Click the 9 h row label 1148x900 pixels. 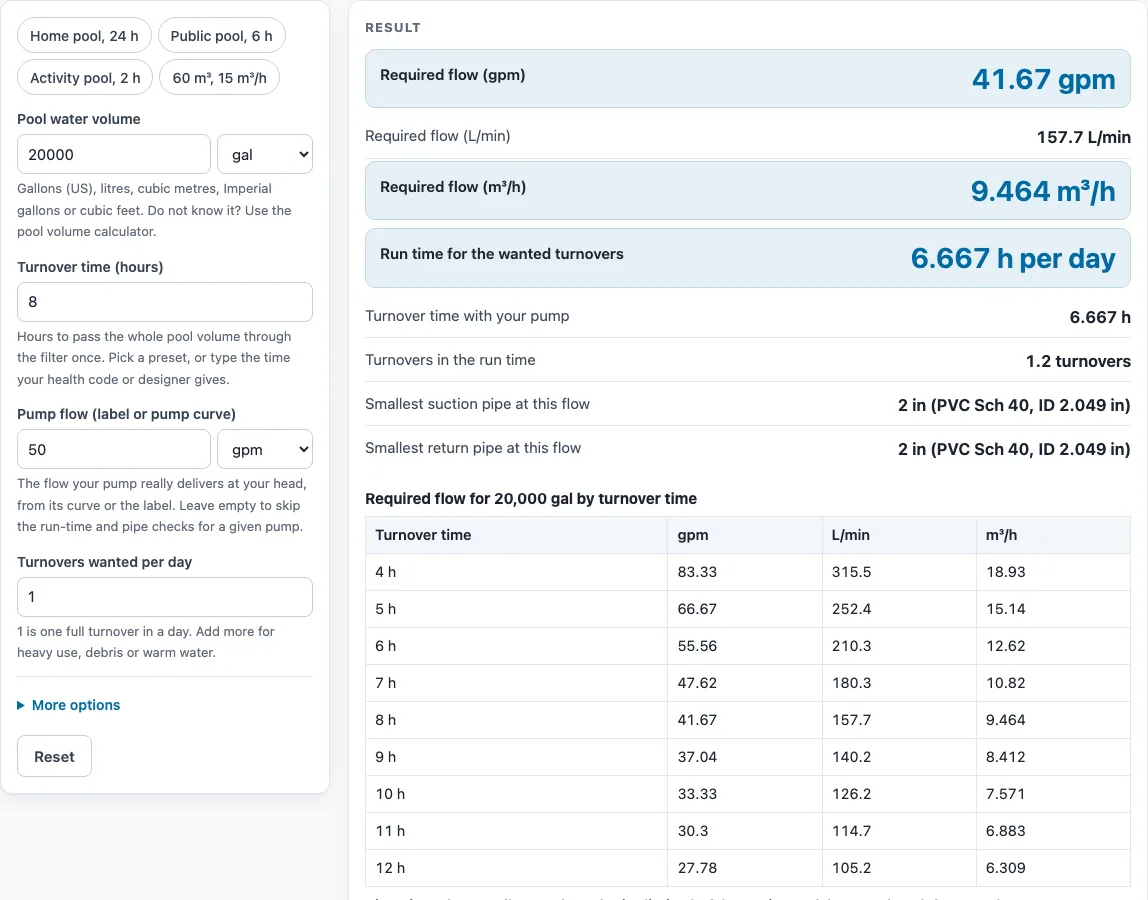[x=516, y=757]
